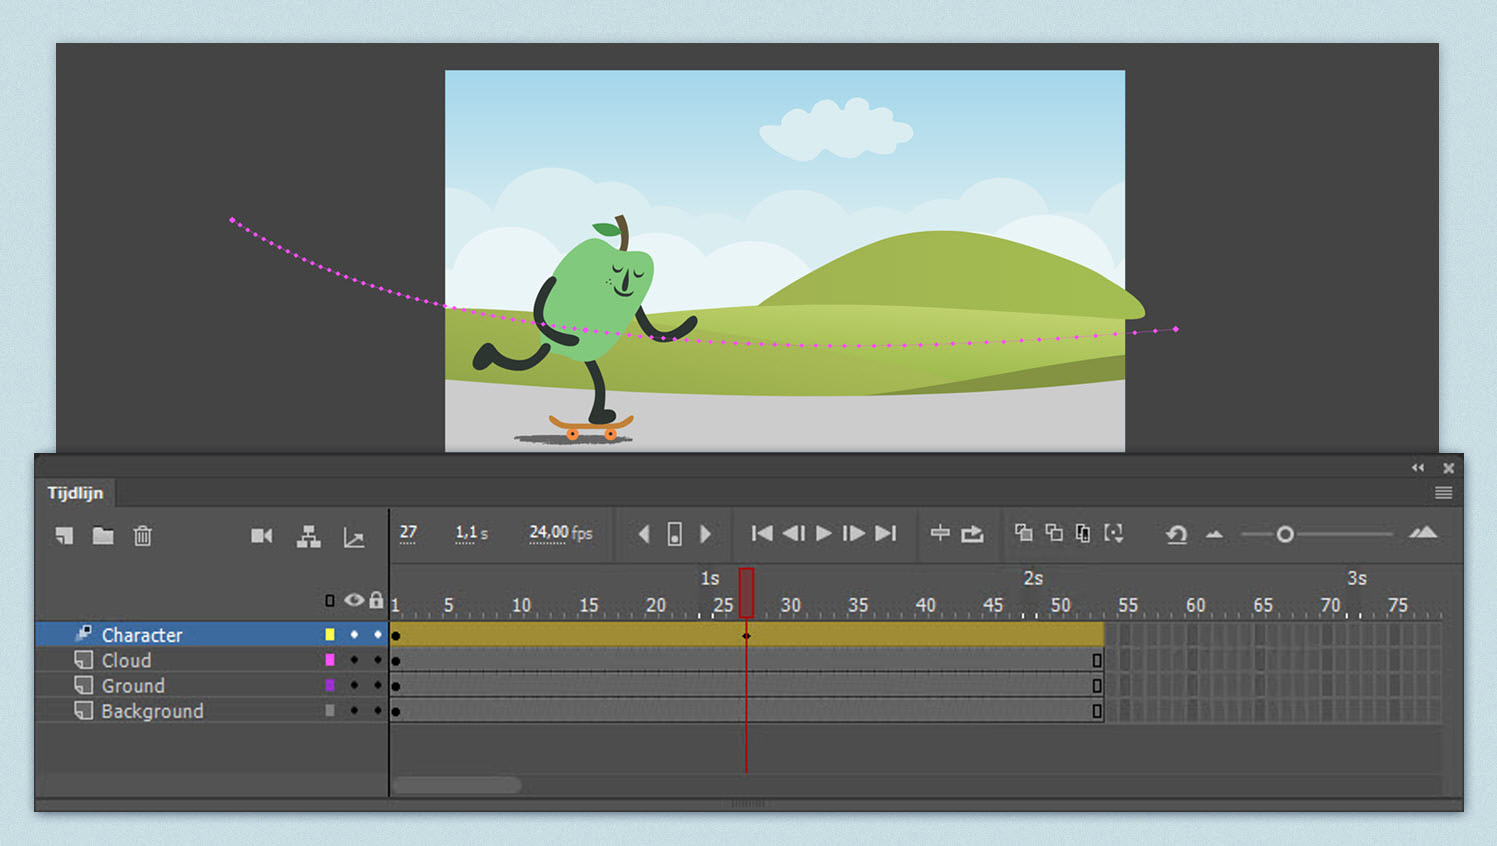
Task: Click current frame number 27 field
Action: pos(408,532)
